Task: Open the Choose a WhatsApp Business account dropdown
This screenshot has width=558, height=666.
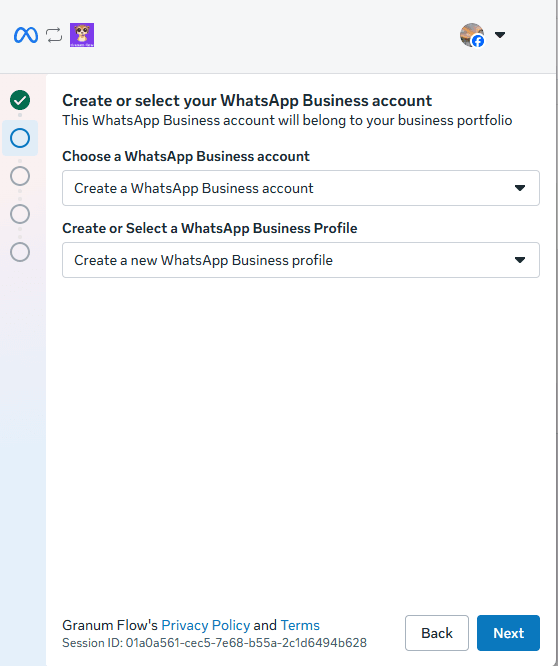Action: coord(301,188)
